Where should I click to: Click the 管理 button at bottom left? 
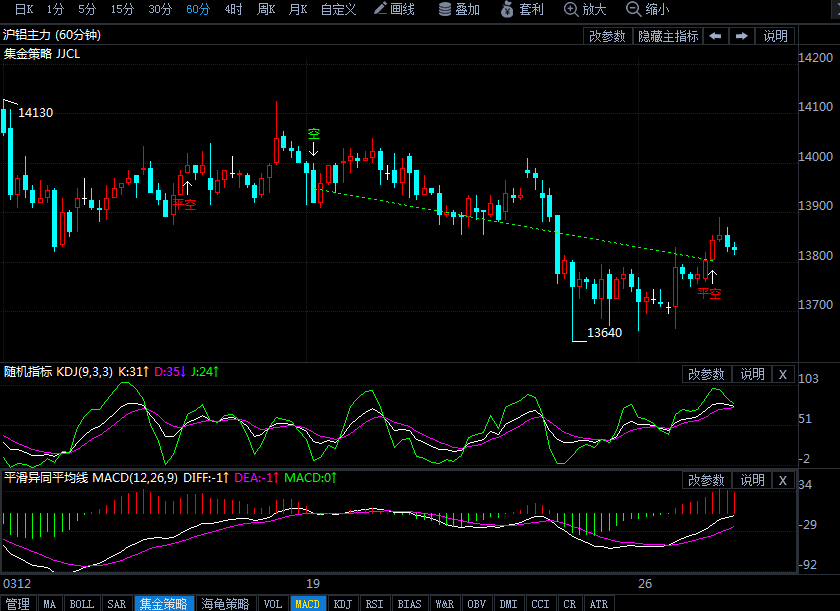click(x=18, y=604)
